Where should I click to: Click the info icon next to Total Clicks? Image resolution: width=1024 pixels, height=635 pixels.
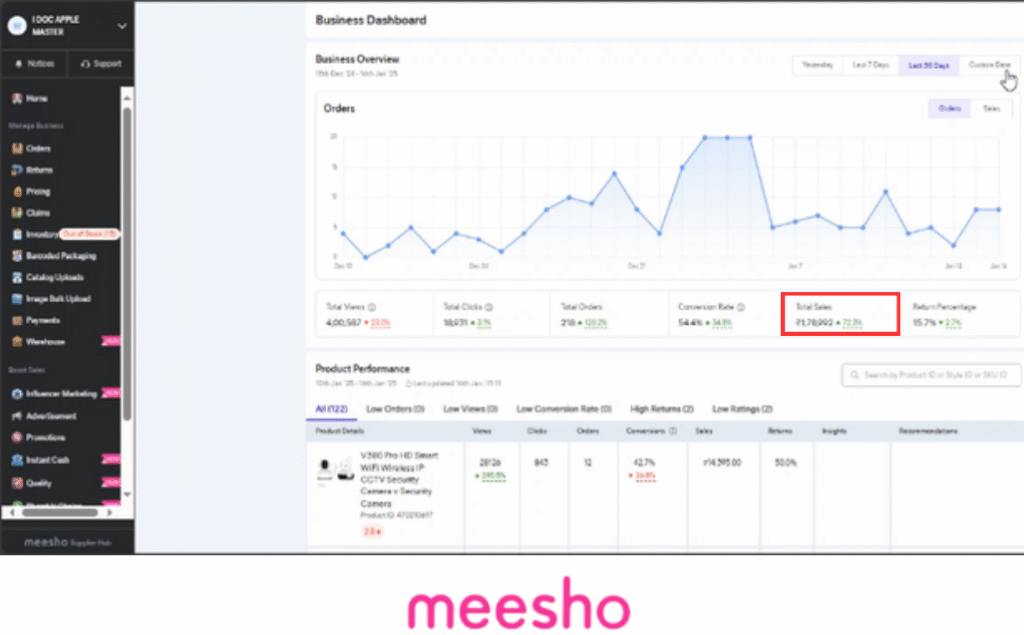[488, 307]
